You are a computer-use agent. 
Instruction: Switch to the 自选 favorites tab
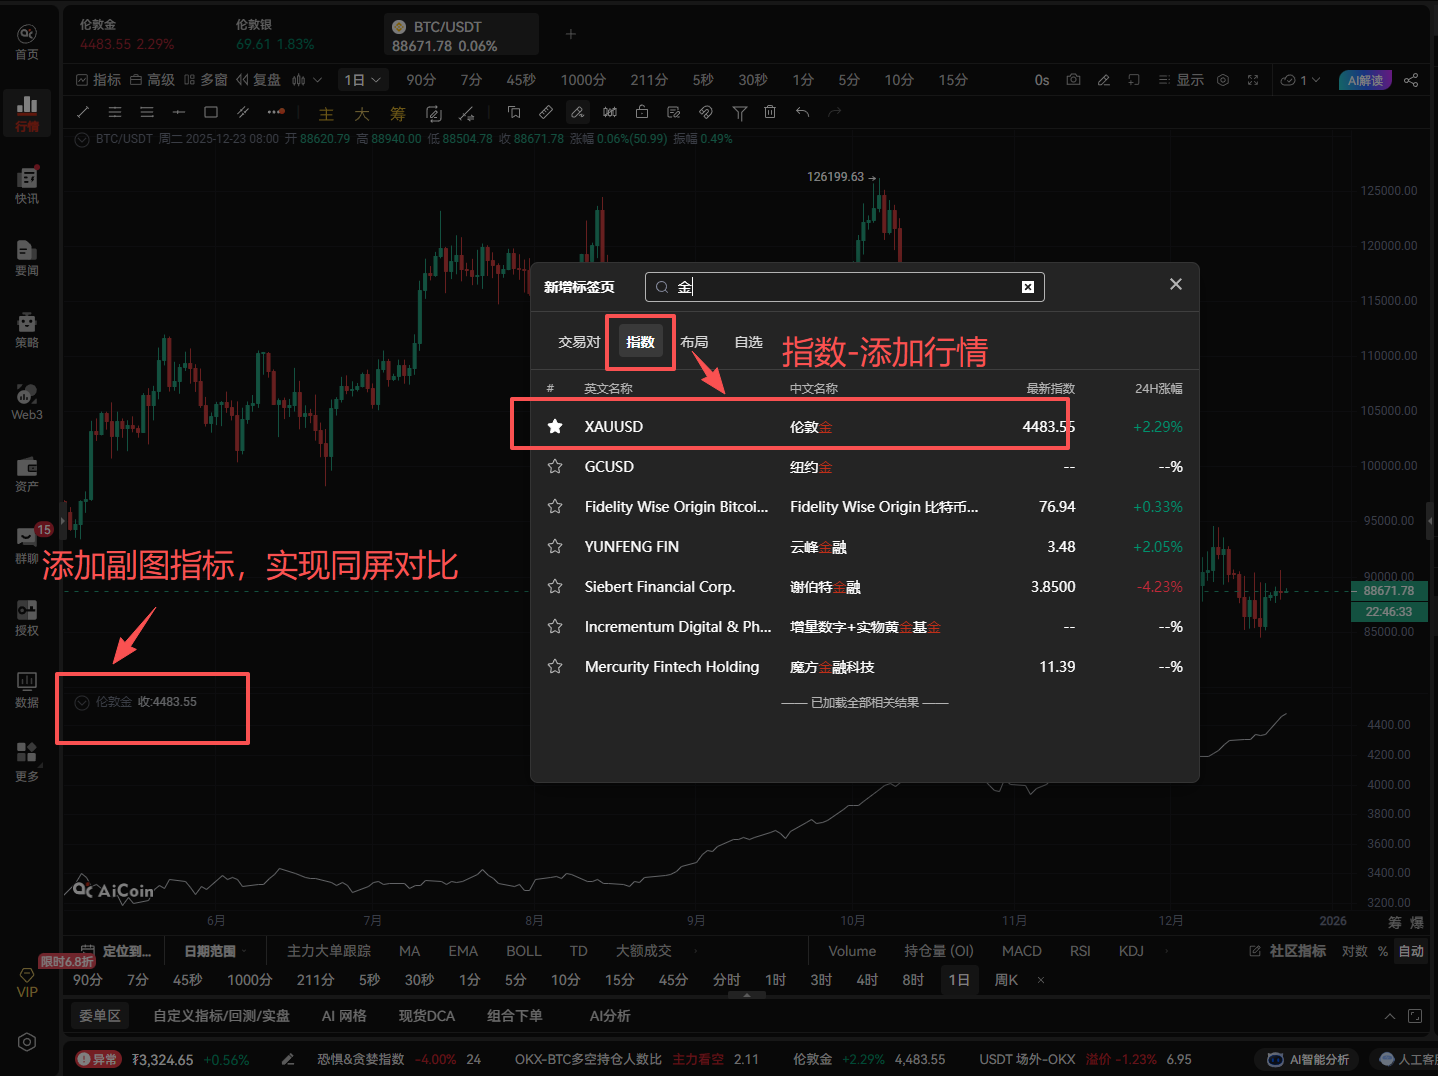tap(748, 342)
